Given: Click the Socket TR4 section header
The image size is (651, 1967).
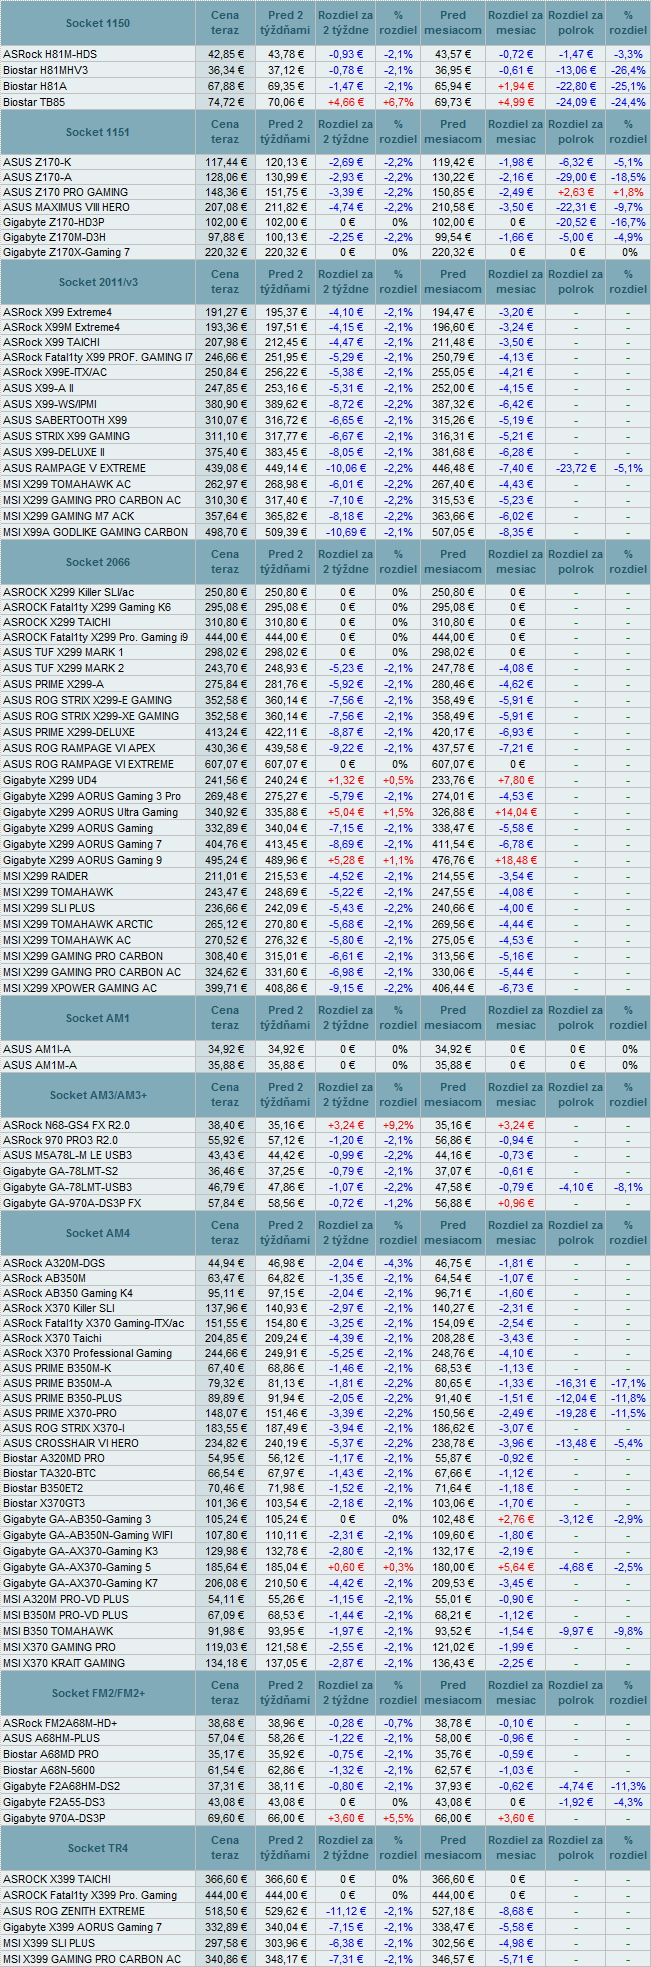Looking at the screenshot, I should click(98, 1848).
